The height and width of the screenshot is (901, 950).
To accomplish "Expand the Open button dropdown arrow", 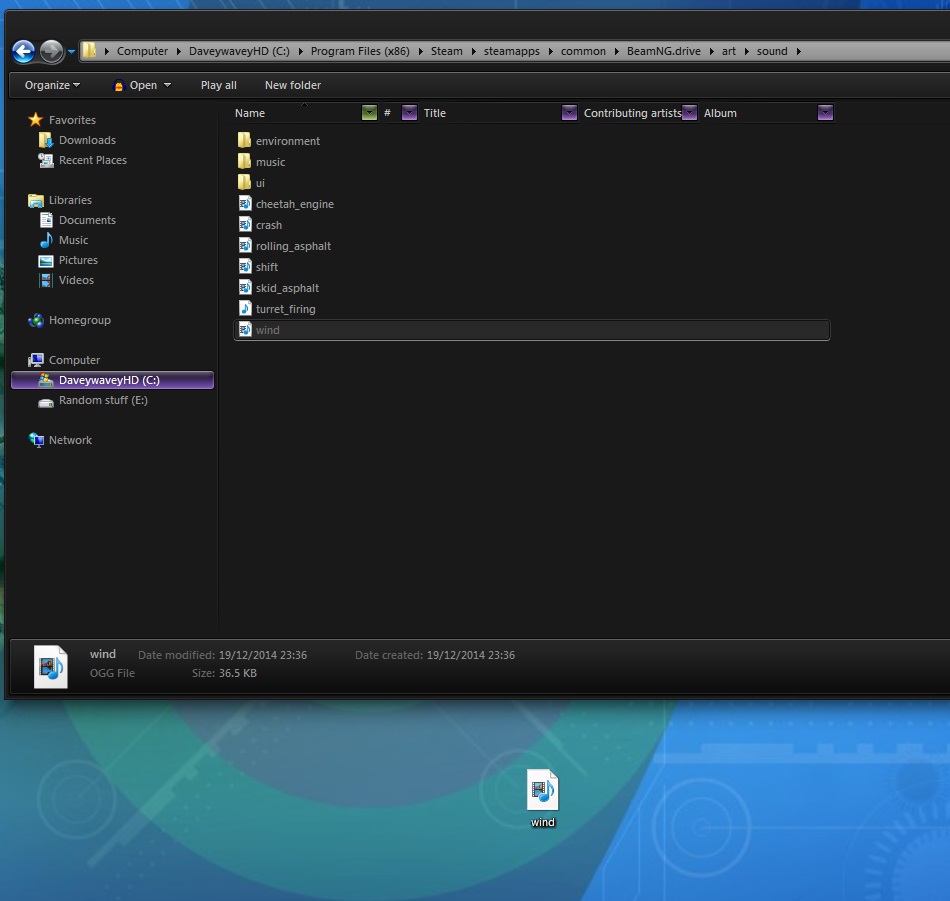I will 167,85.
